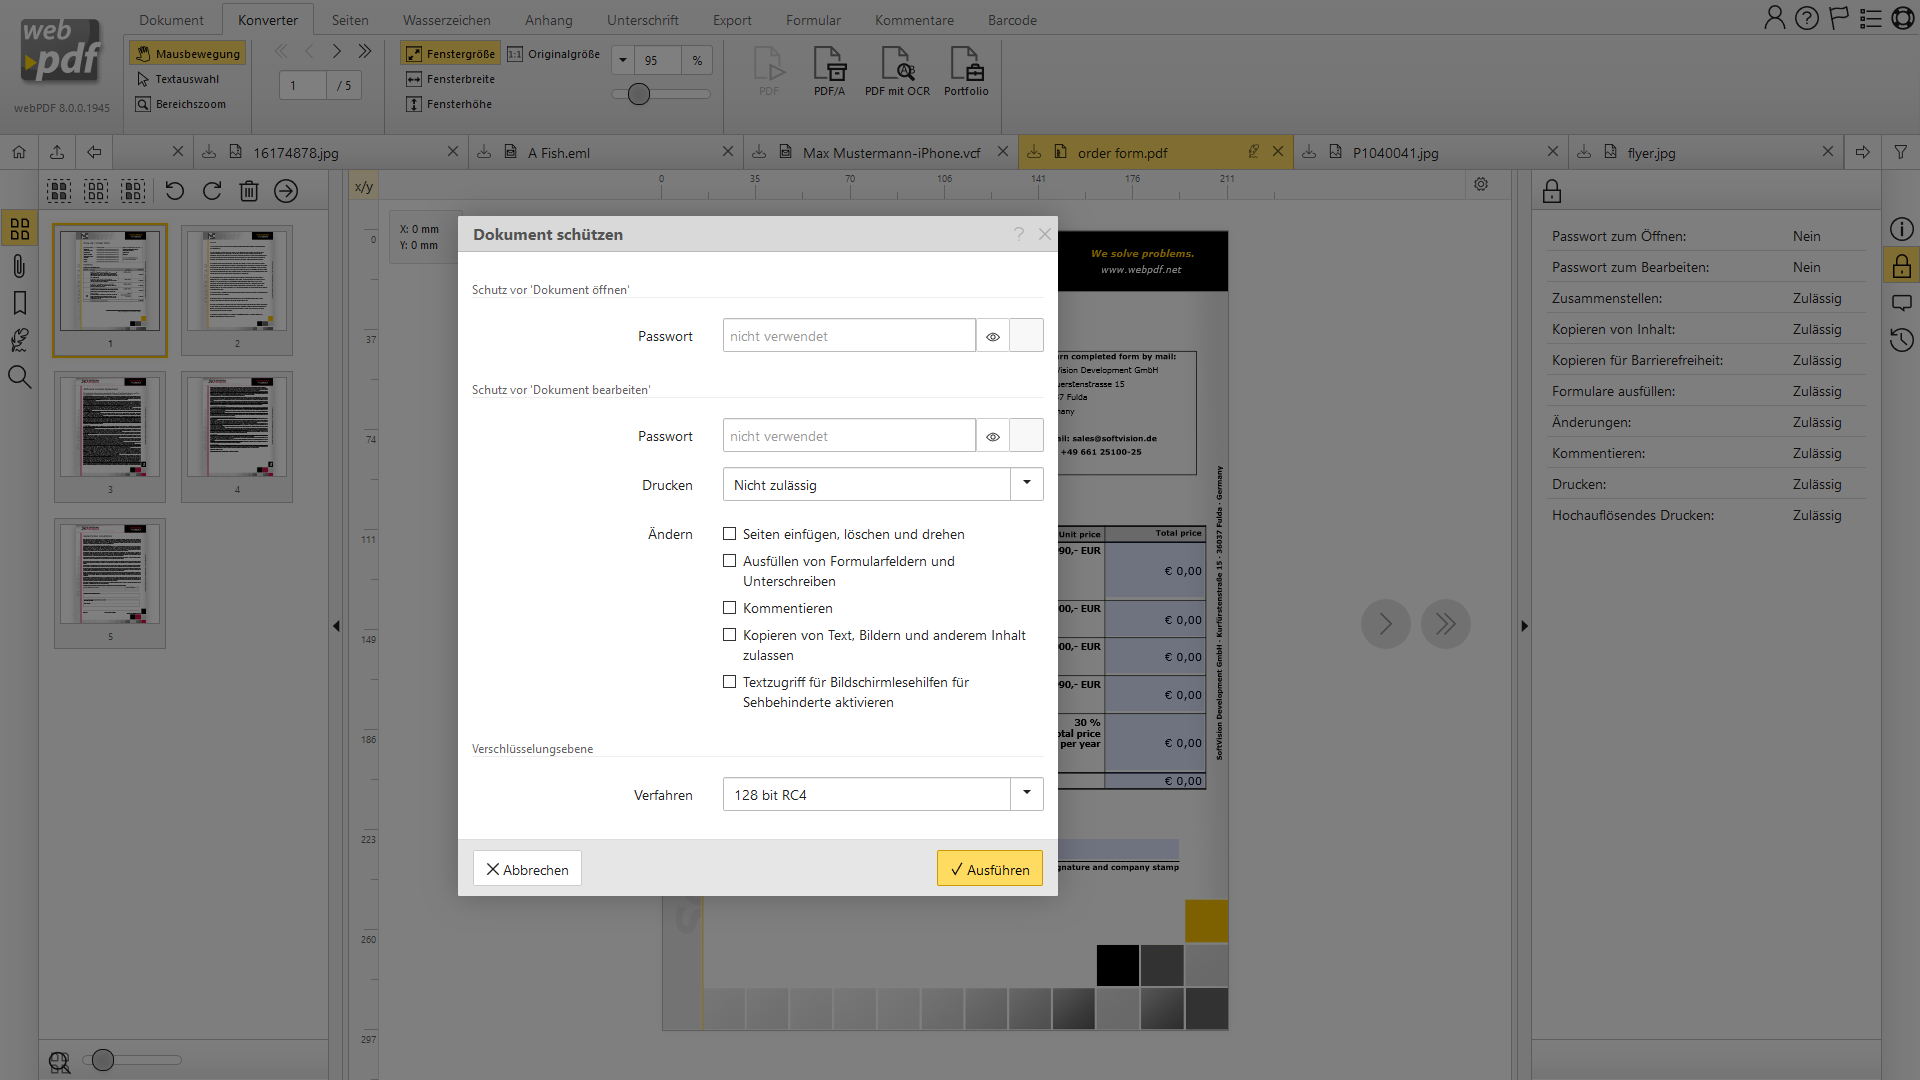This screenshot has width=1920, height=1080.
Task: Open the history panel clock icon
Action: [x=1902, y=340]
